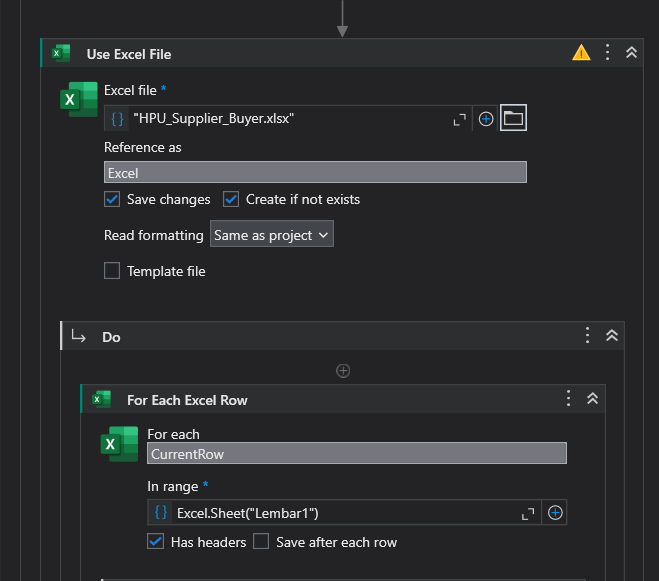Enable Save after each row checkbox
Screen dimensions: 659x581
261,541
